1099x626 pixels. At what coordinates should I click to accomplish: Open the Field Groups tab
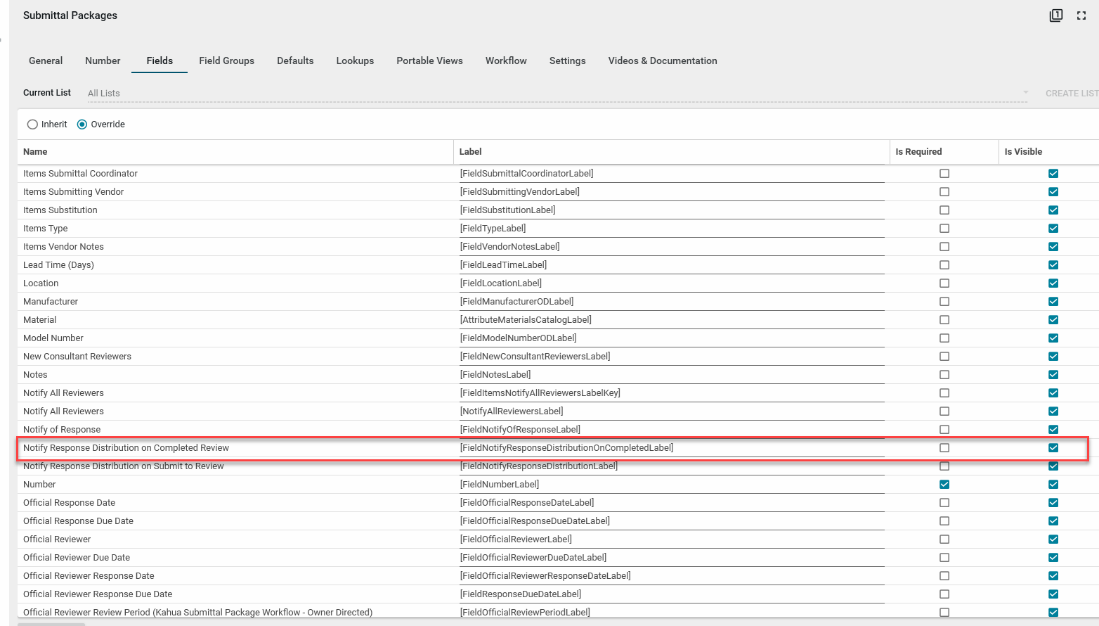tap(226, 61)
